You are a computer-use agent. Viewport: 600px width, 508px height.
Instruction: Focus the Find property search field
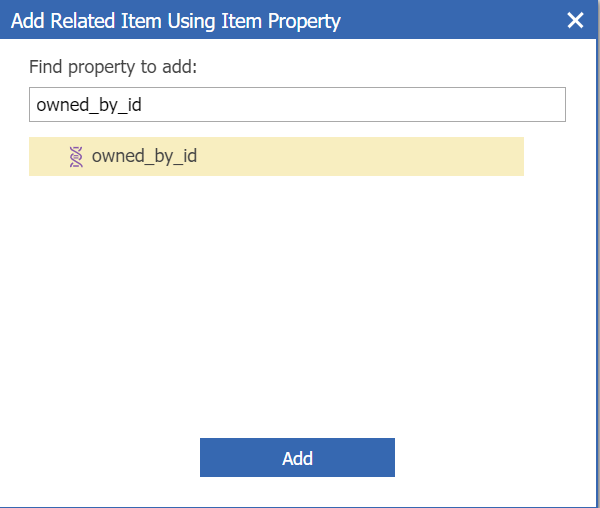(297, 105)
